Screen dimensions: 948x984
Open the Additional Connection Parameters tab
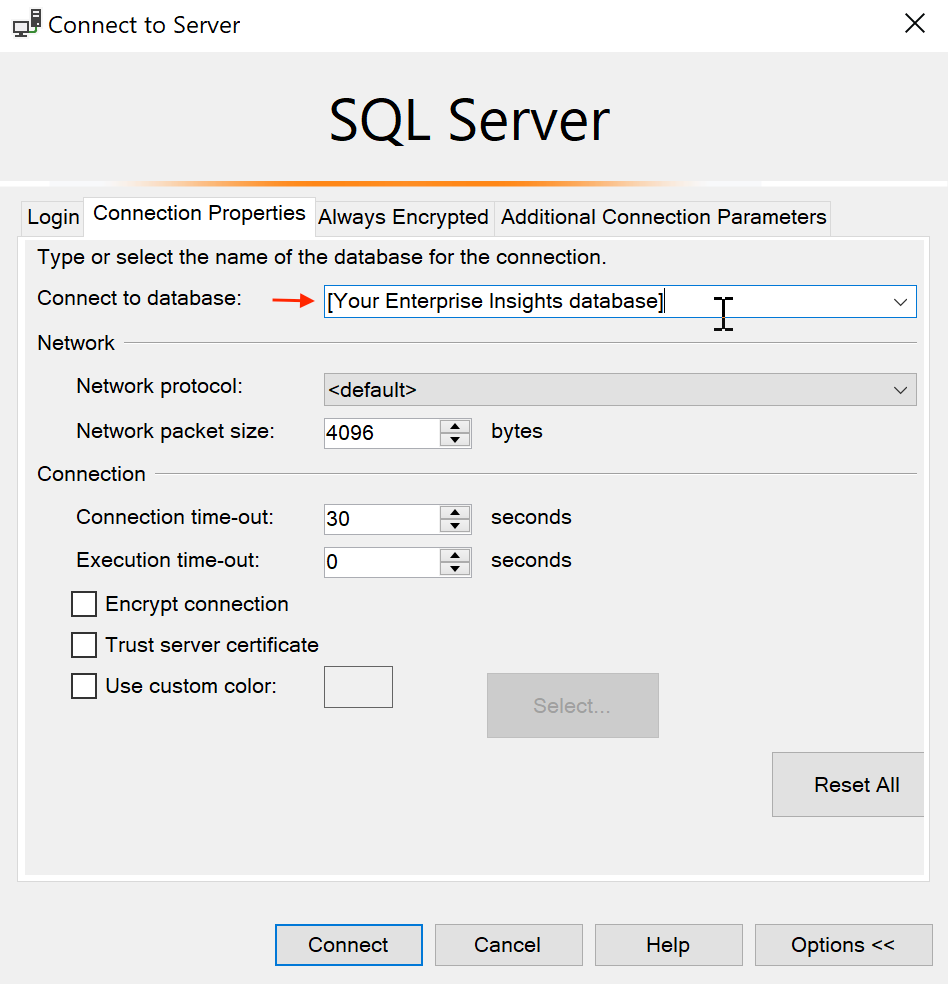tap(663, 218)
